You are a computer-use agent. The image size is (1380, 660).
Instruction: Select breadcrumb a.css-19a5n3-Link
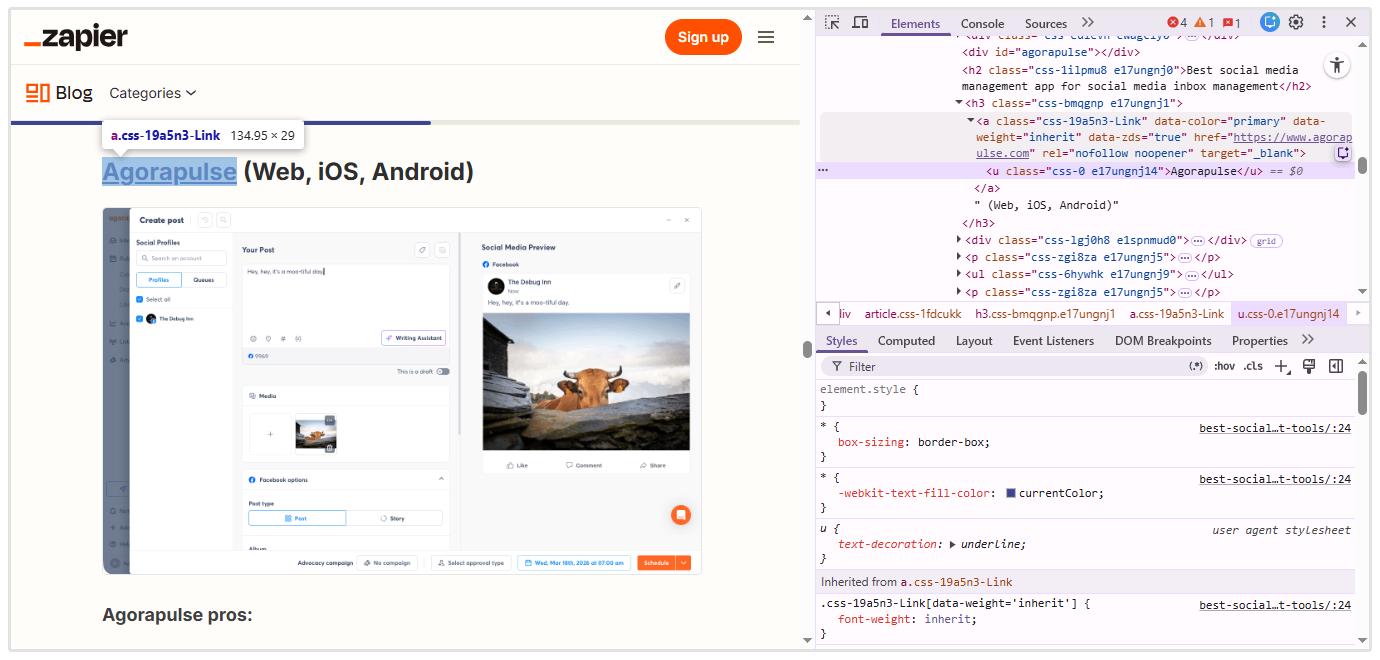pos(1176,314)
